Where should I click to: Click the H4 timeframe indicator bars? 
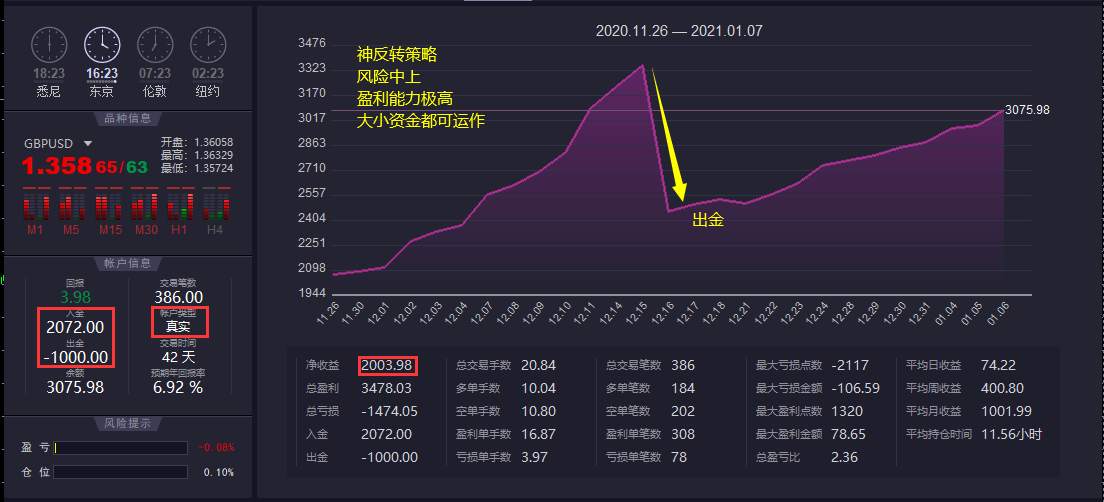[216, 204]
